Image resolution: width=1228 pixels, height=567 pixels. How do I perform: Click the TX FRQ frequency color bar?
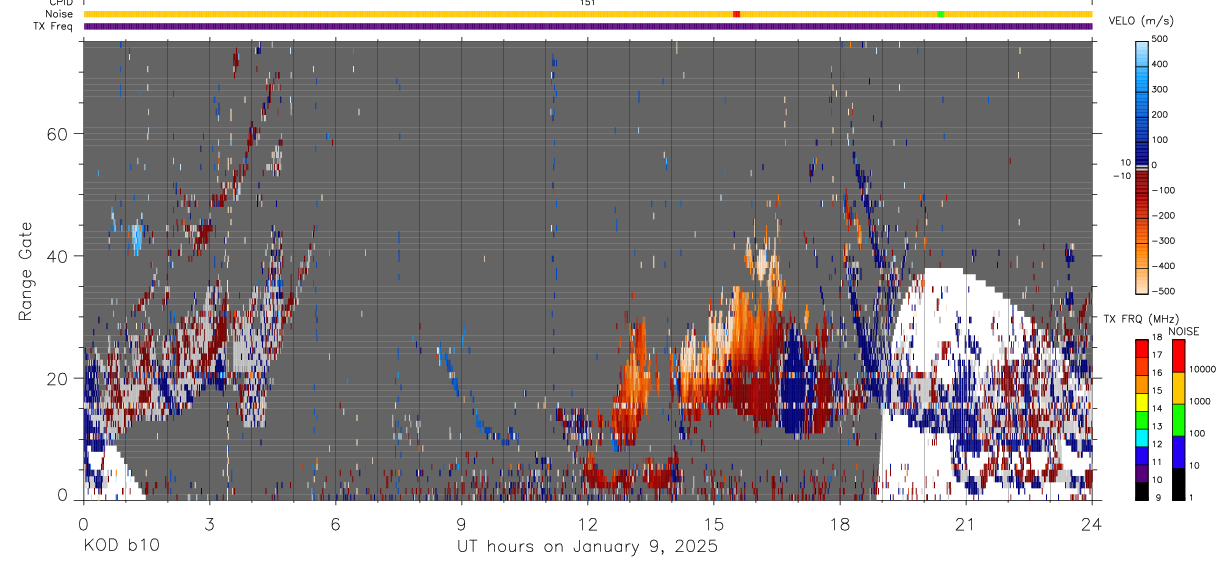point(1142,419)
